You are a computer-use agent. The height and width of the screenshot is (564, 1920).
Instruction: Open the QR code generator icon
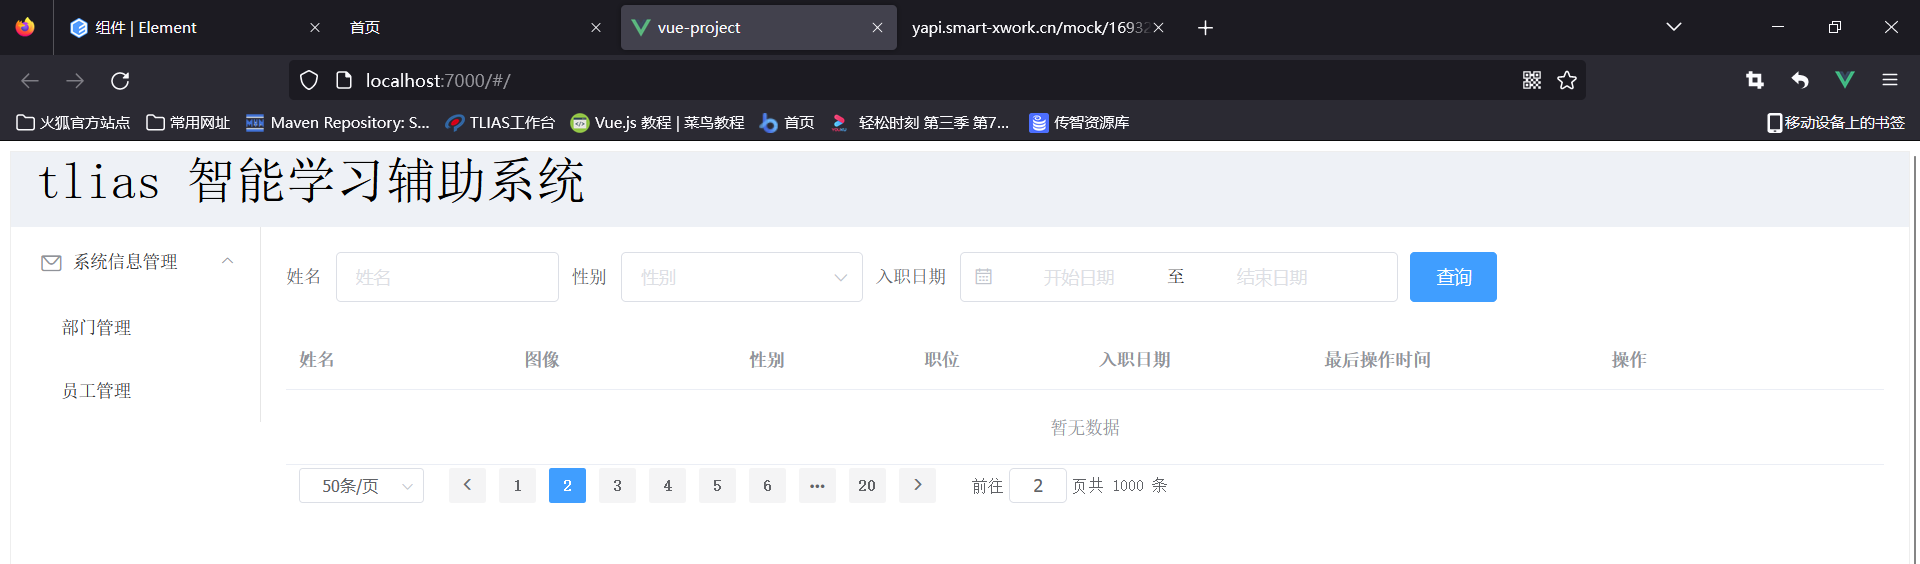click(x=1531, y=81)
